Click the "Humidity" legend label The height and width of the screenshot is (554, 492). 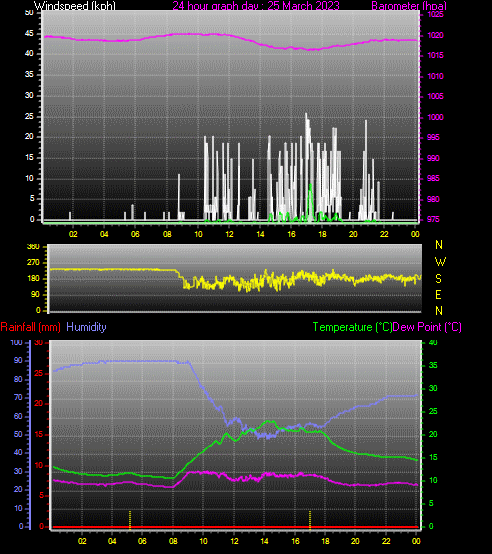(x=86, y=327)
